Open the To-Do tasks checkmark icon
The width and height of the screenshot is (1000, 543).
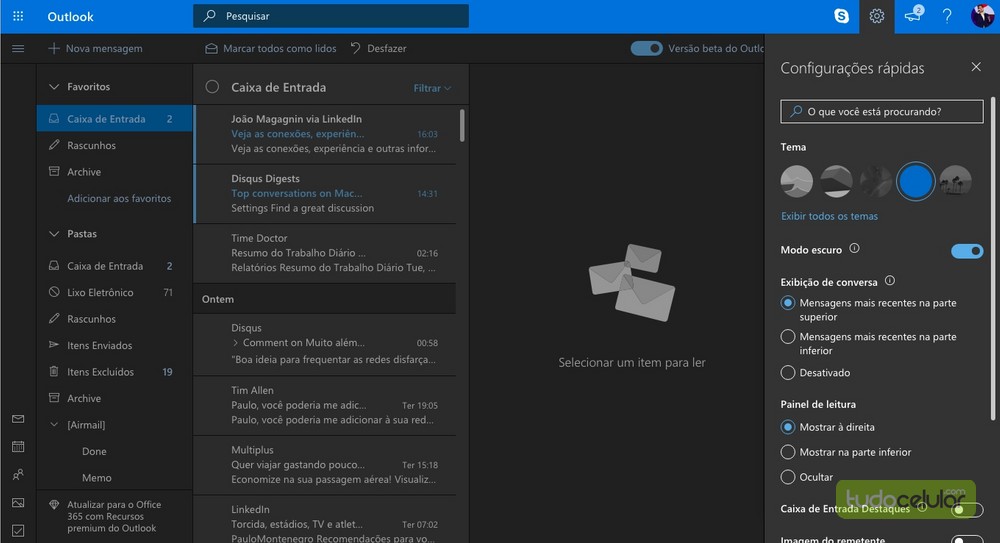(x=18, y=530)
